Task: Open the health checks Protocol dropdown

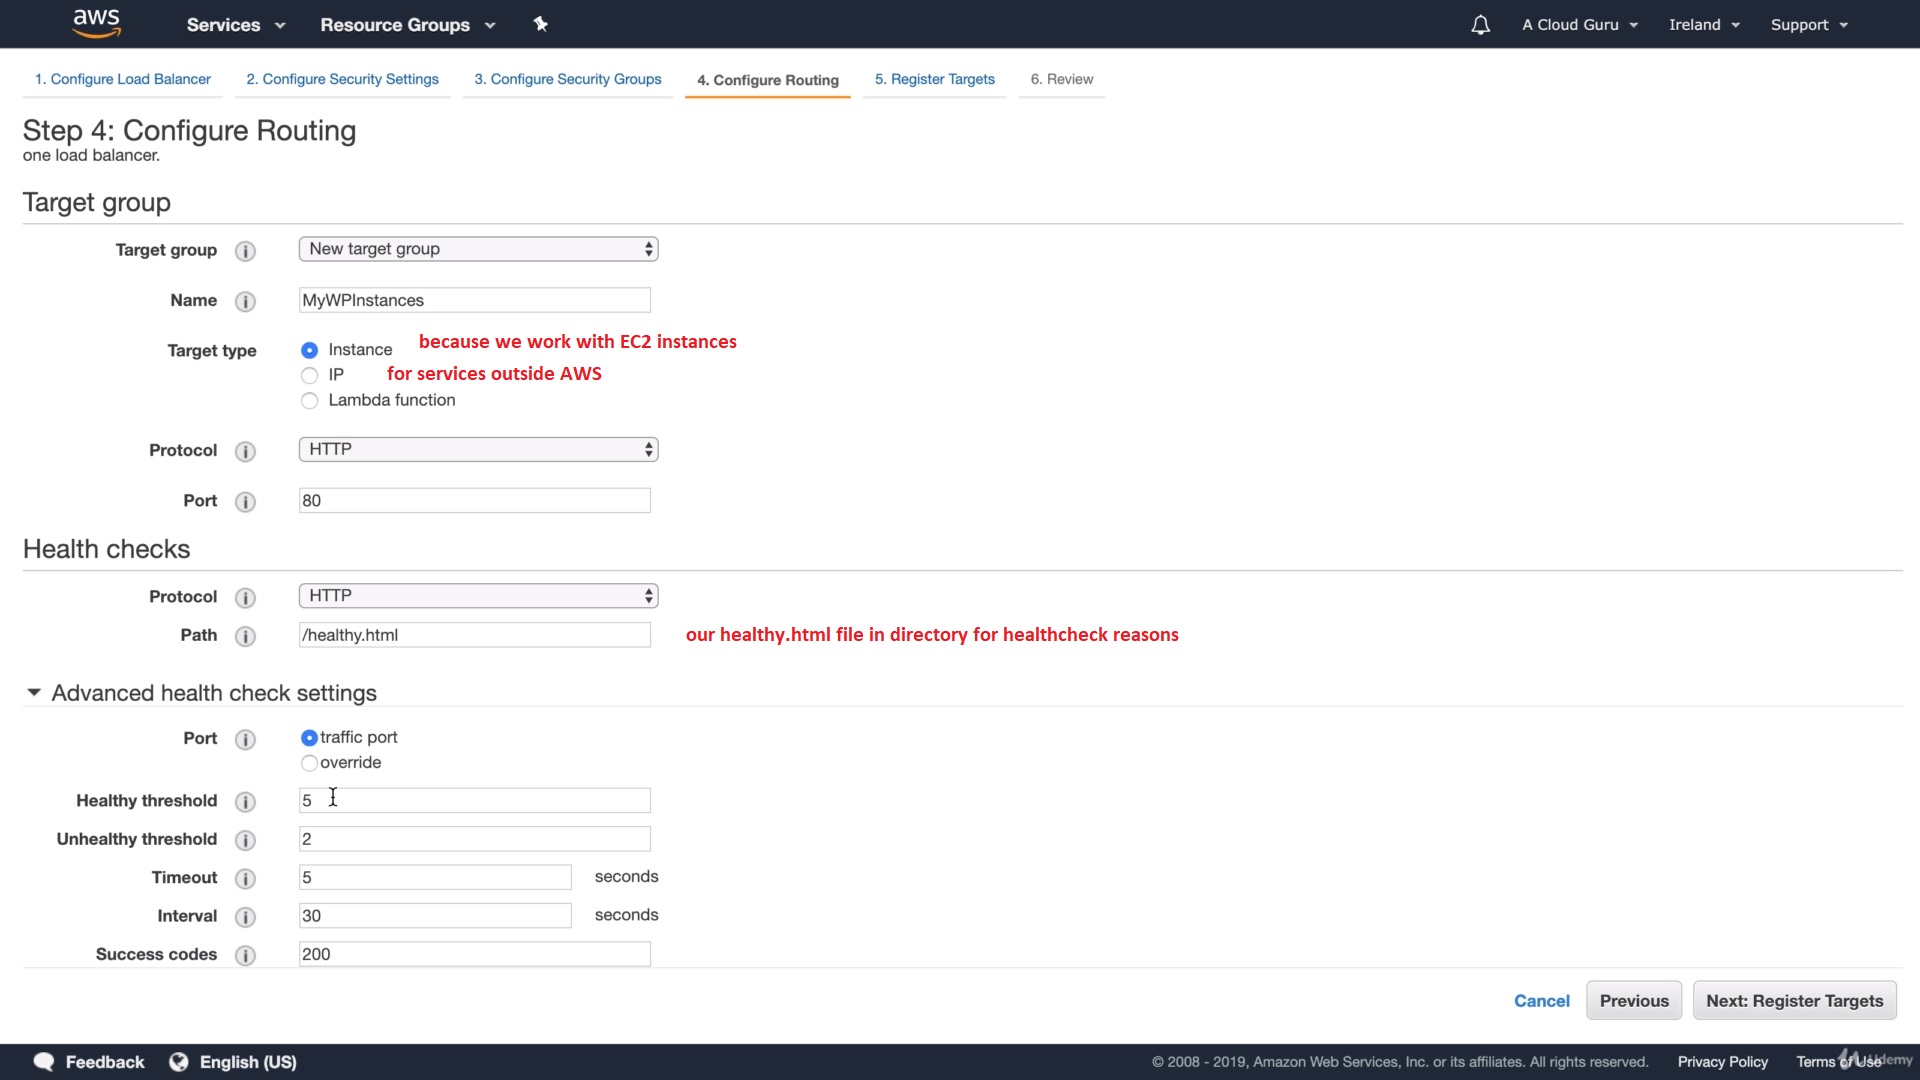Action: (478, 596)
